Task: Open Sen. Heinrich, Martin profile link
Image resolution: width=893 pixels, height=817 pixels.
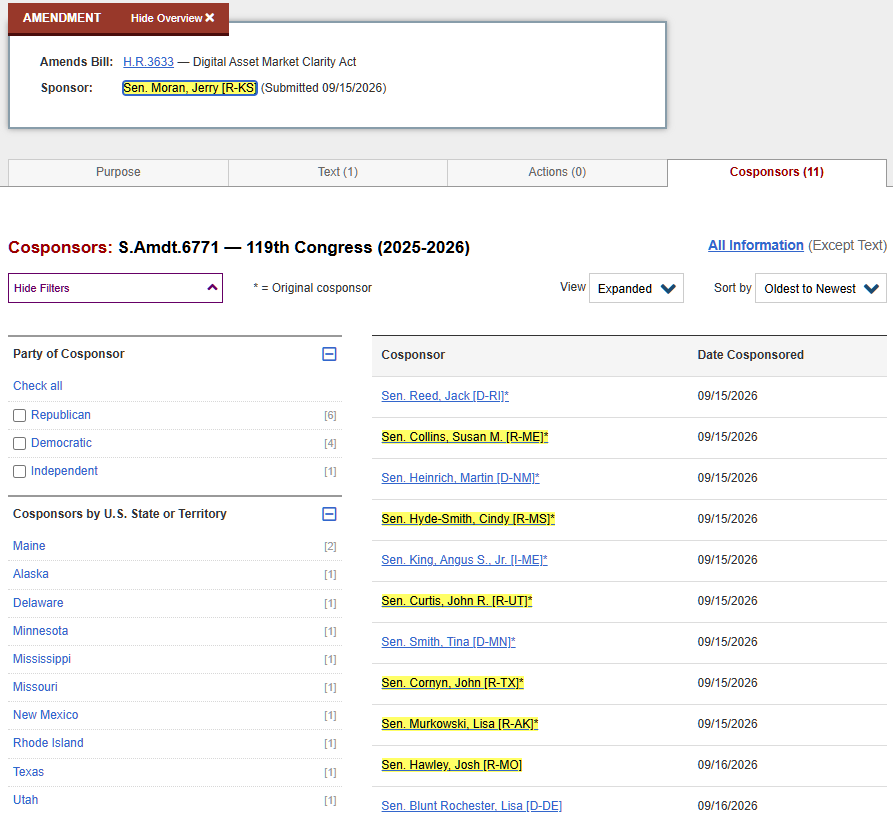Action: pyautogui.click(x=460, y=478)
